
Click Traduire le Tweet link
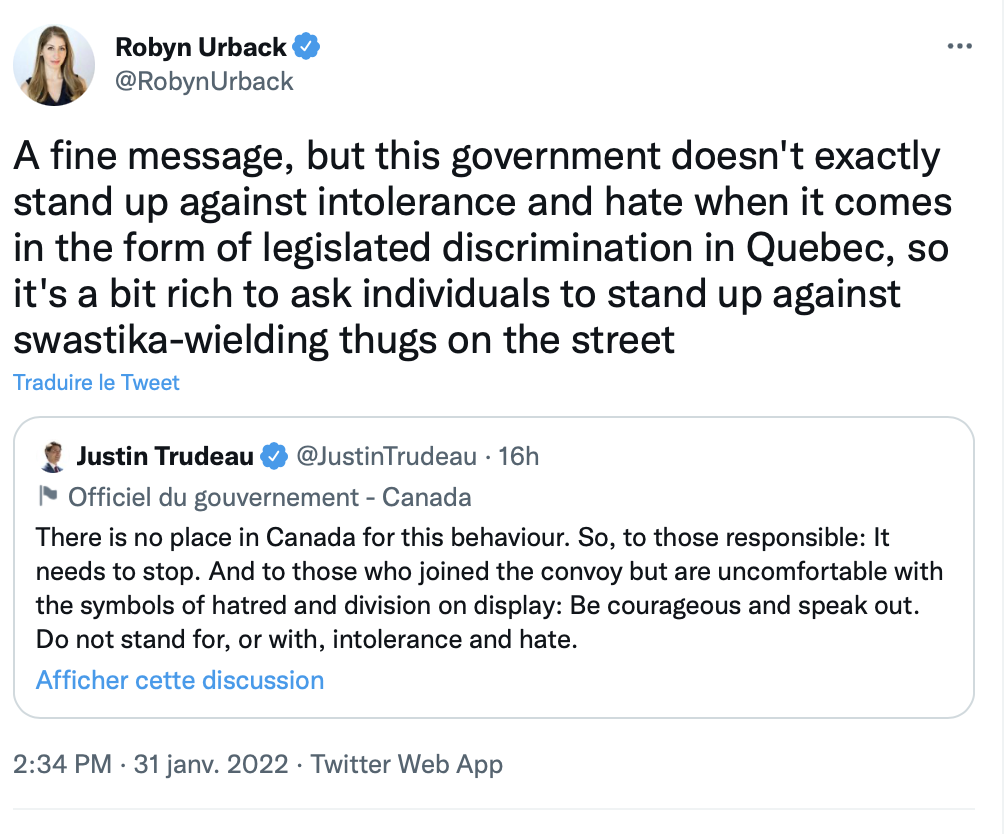(x=96, y=383)
